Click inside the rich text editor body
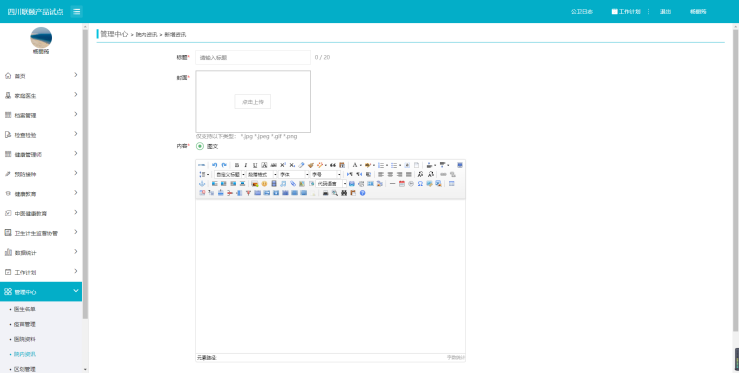 tap(330, 276)
